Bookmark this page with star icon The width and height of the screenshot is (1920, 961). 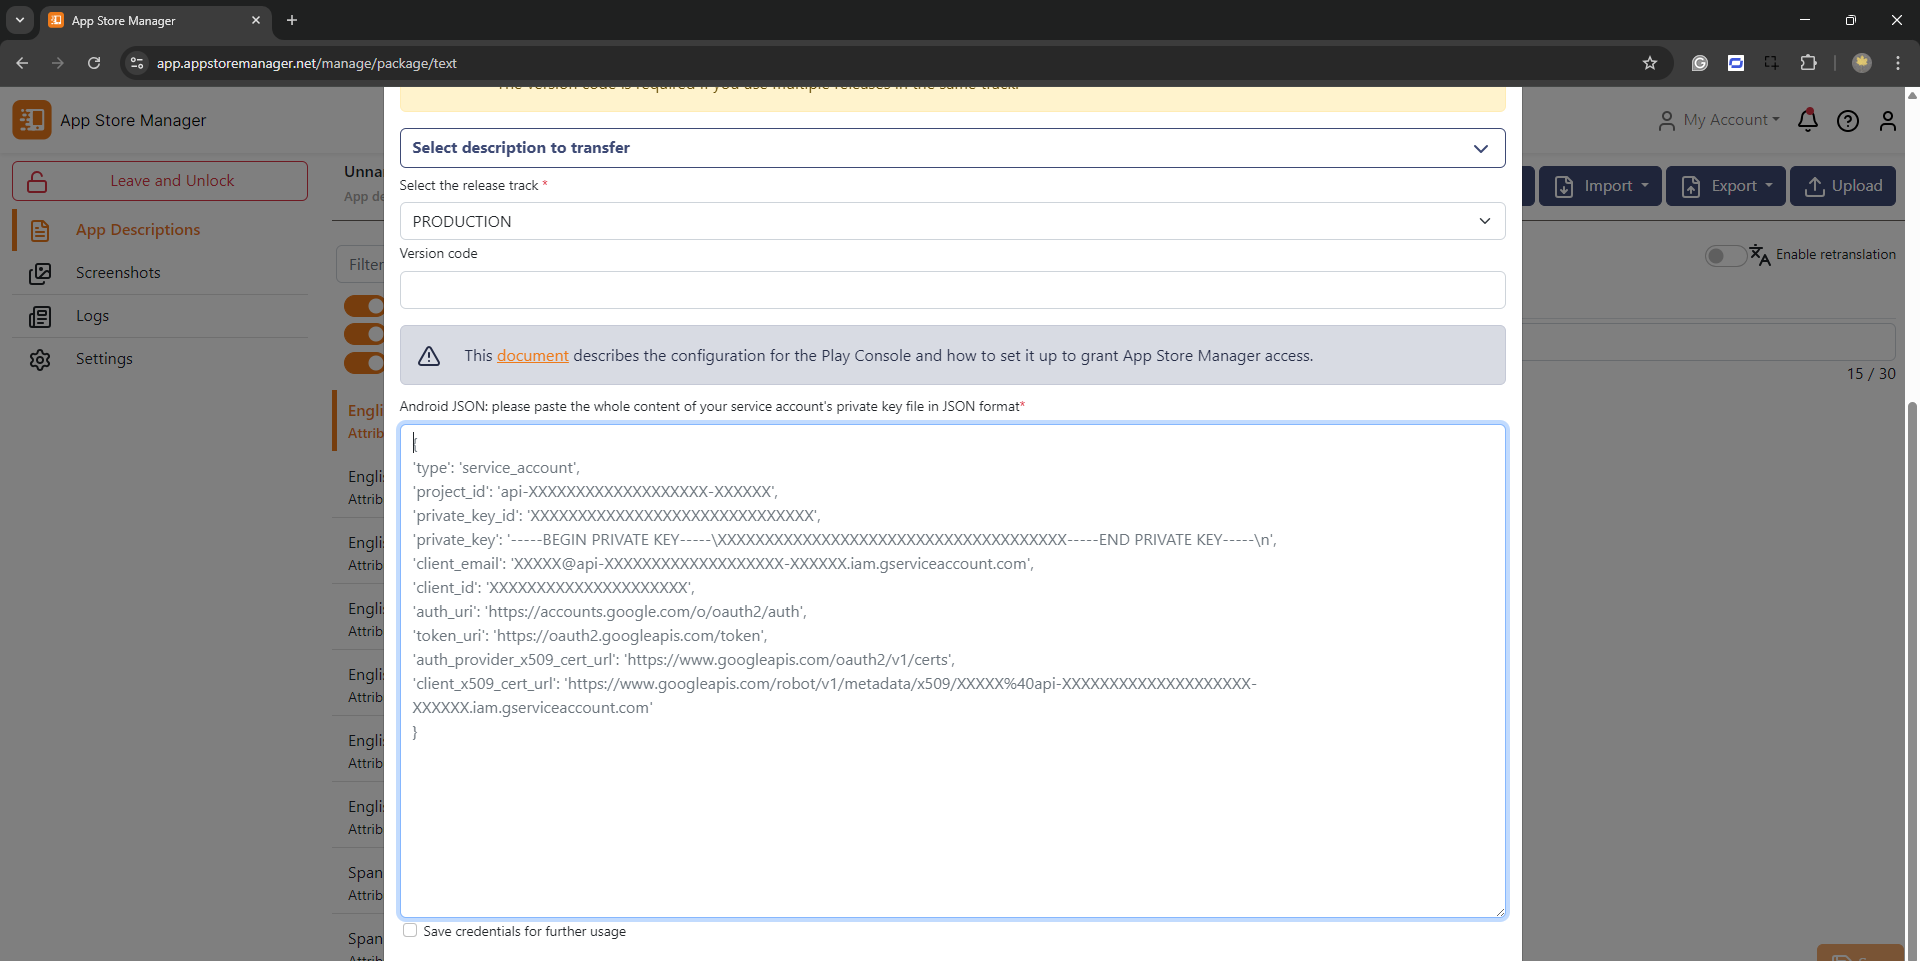point(1650,63)
